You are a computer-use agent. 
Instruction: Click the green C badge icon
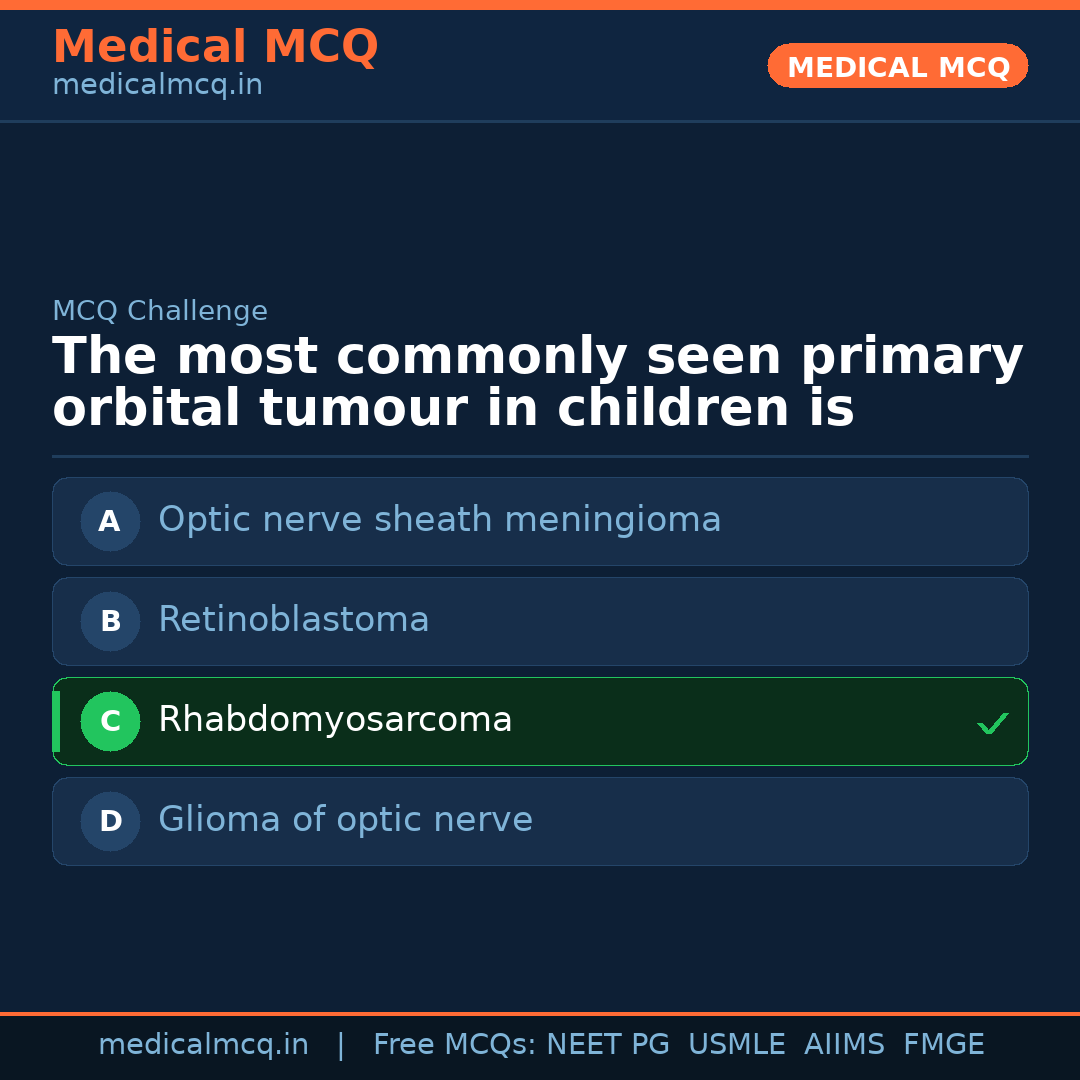point(110,721)
